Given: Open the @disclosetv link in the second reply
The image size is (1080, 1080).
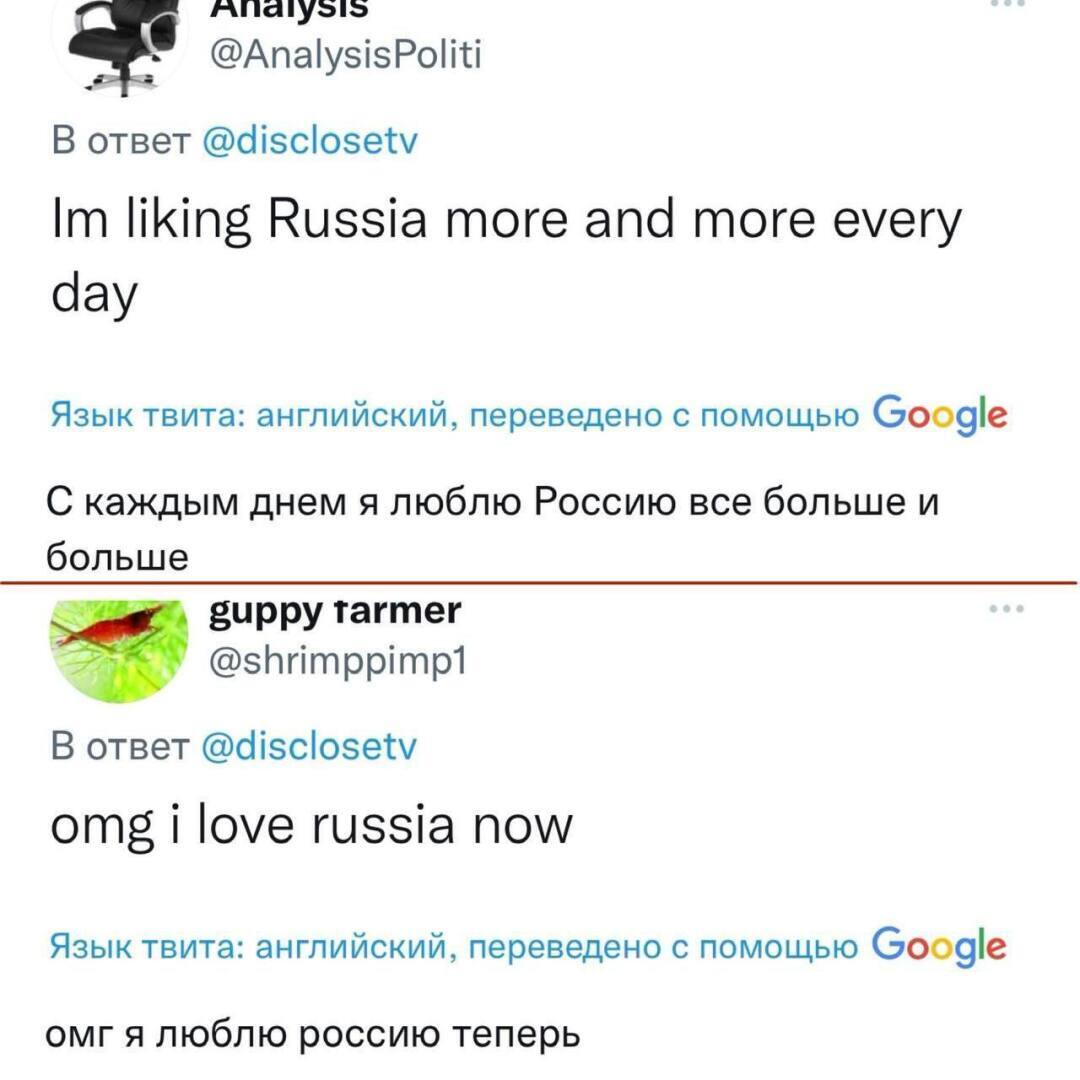Looking at the screenshot, I should tap(310, 745).
